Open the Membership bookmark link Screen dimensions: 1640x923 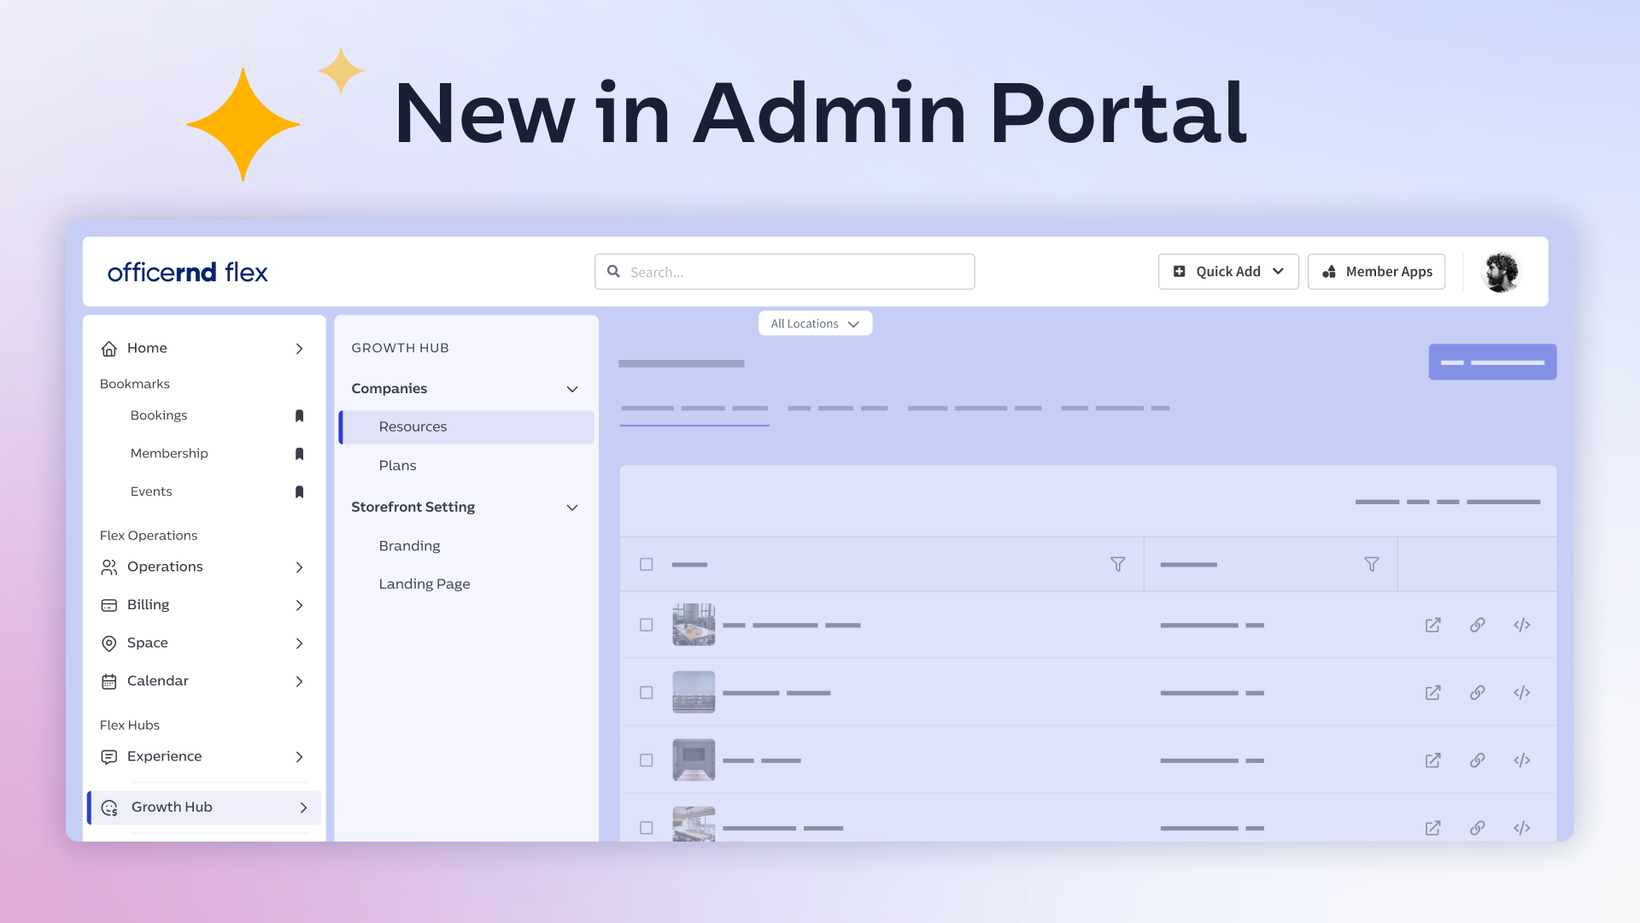(169, 454)
